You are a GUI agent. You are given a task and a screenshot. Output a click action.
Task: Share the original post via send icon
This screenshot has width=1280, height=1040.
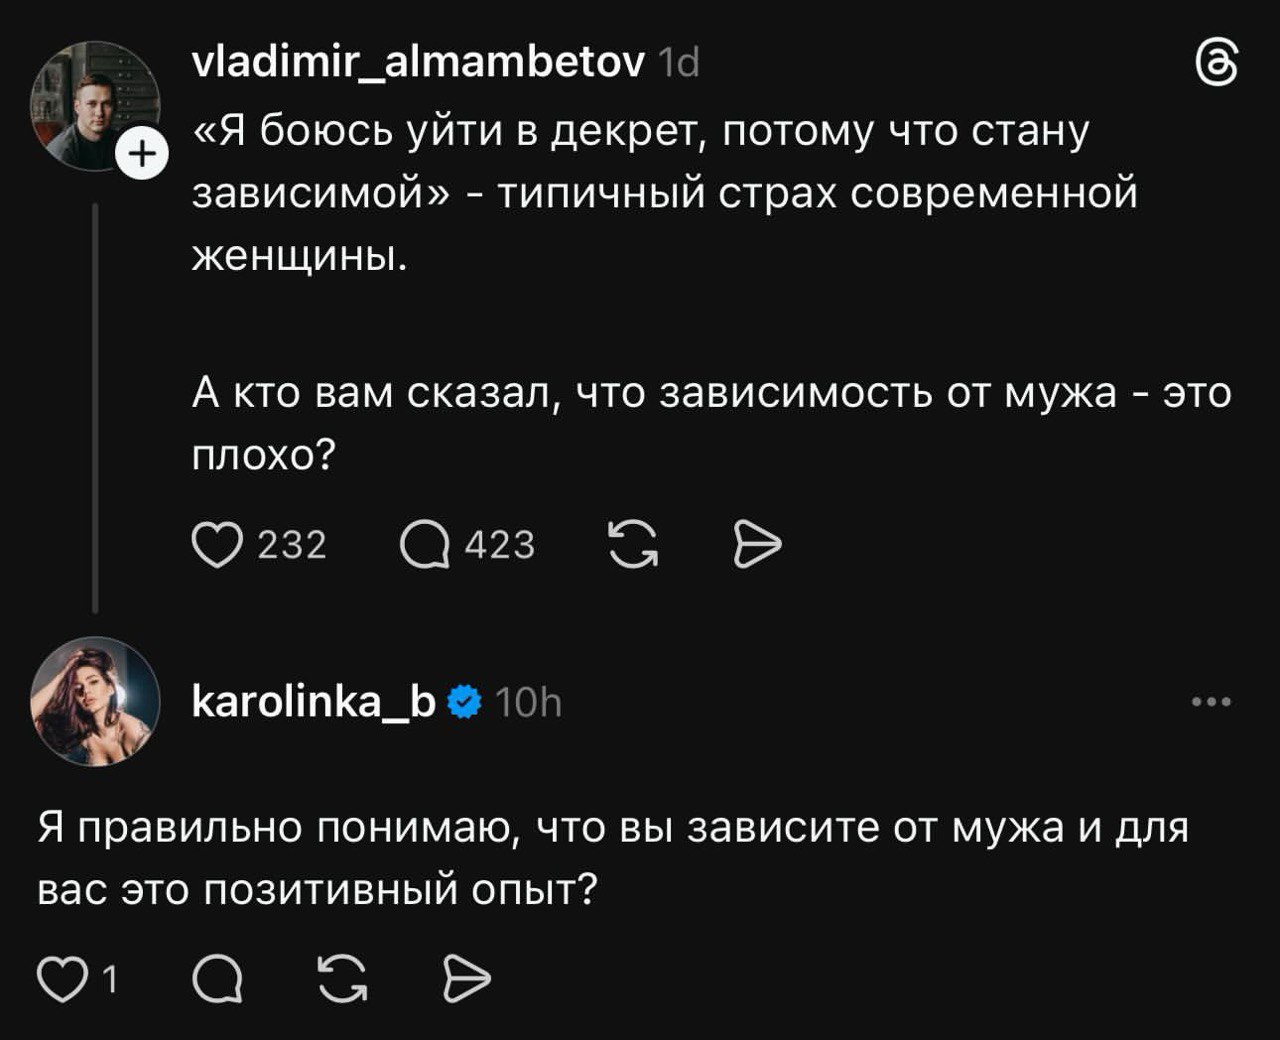point(757,545)
